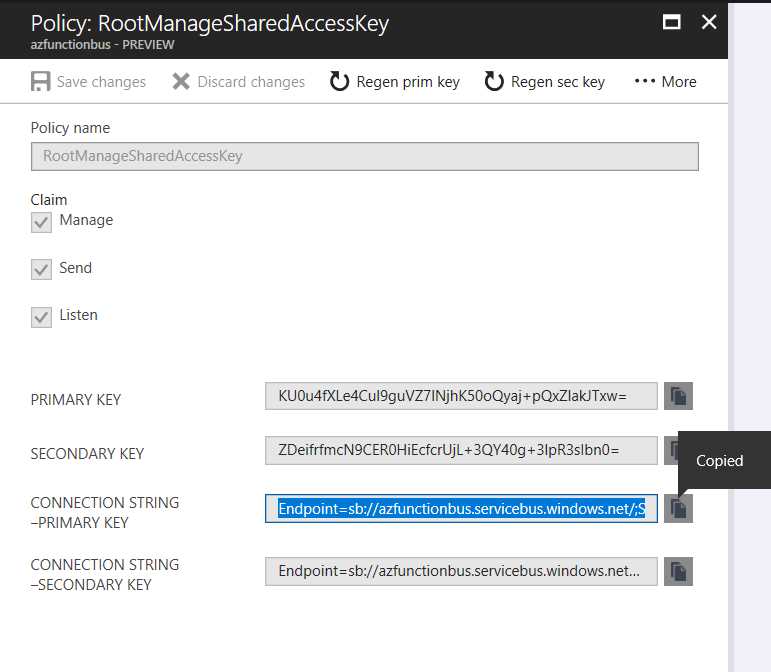Select the Policy name input field
Viewport: 771px width, 672px height.
(365, 156)
